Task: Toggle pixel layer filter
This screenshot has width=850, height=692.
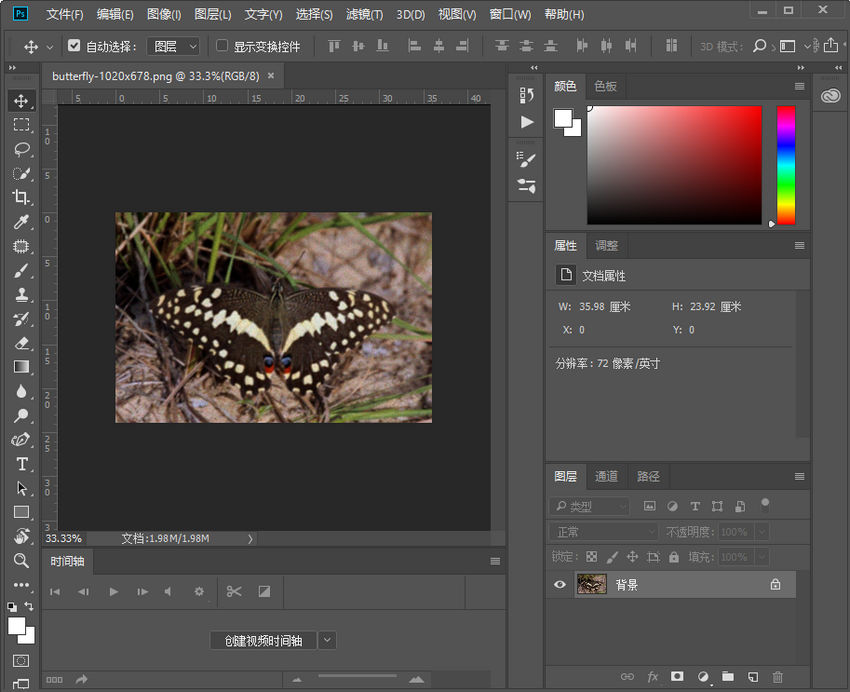Action: click(649, 506)
